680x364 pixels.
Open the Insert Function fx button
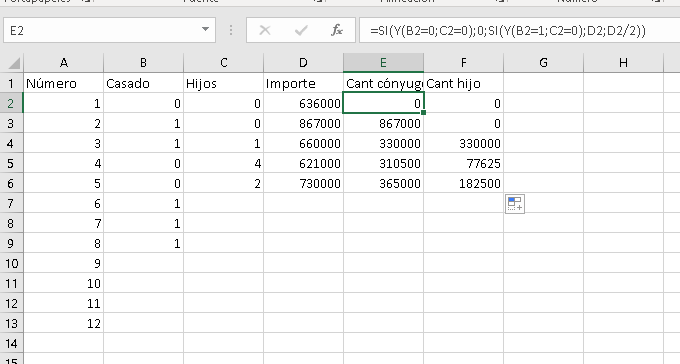[337, 30]
